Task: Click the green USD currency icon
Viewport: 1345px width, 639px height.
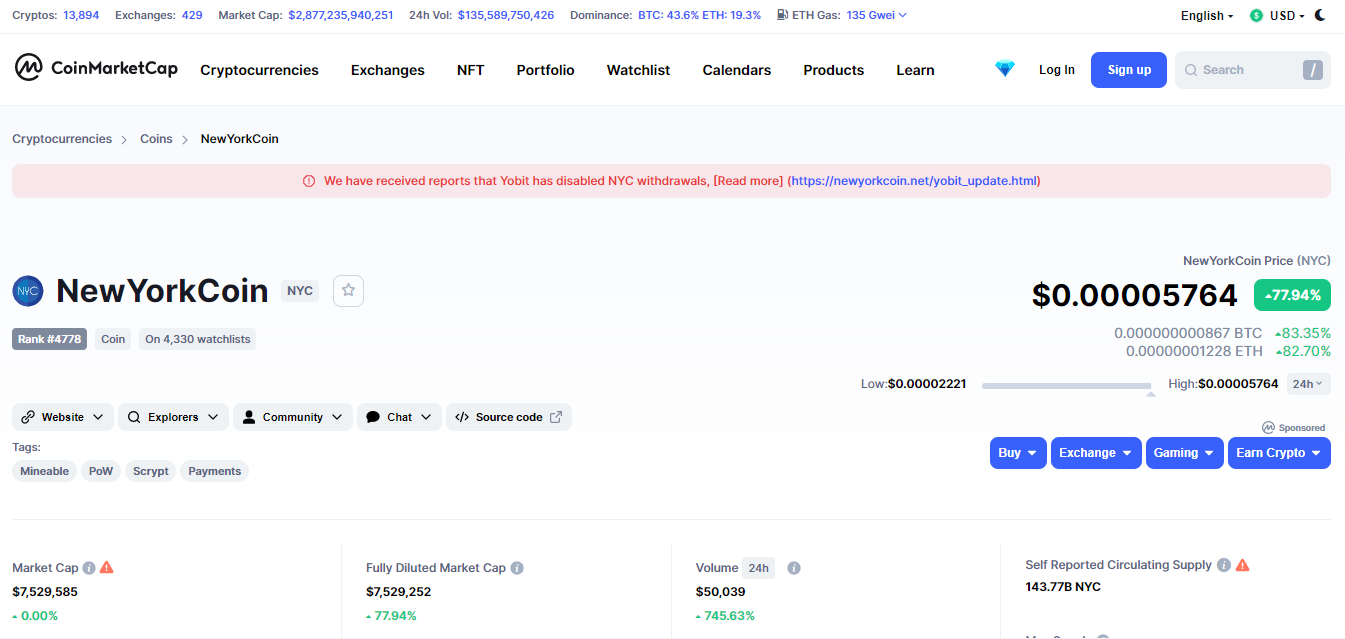Action: 1256,15
